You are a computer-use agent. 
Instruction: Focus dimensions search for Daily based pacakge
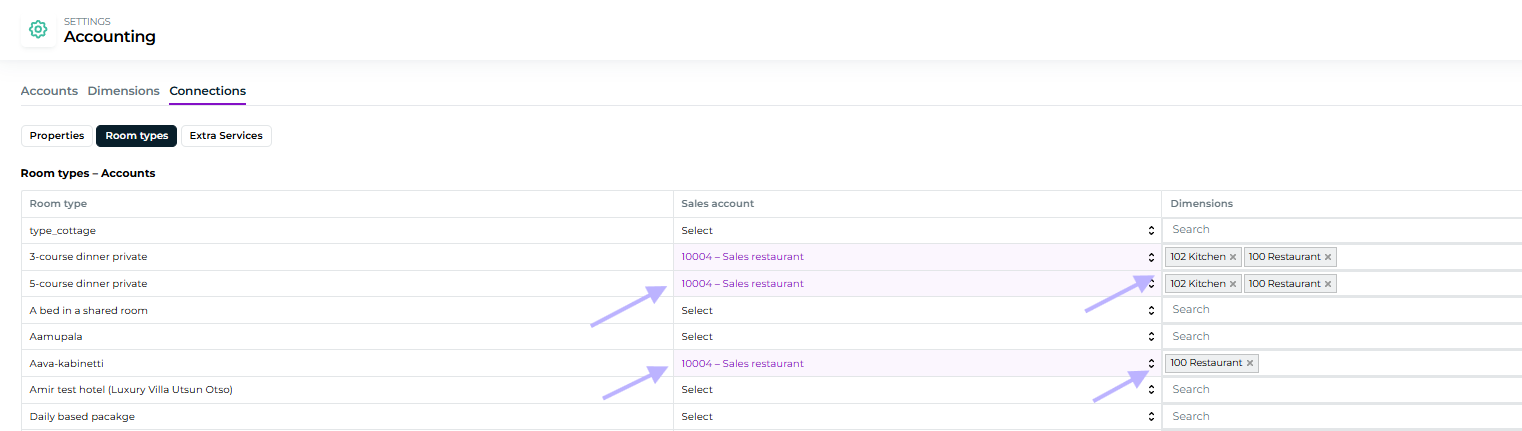(1342, 416)
